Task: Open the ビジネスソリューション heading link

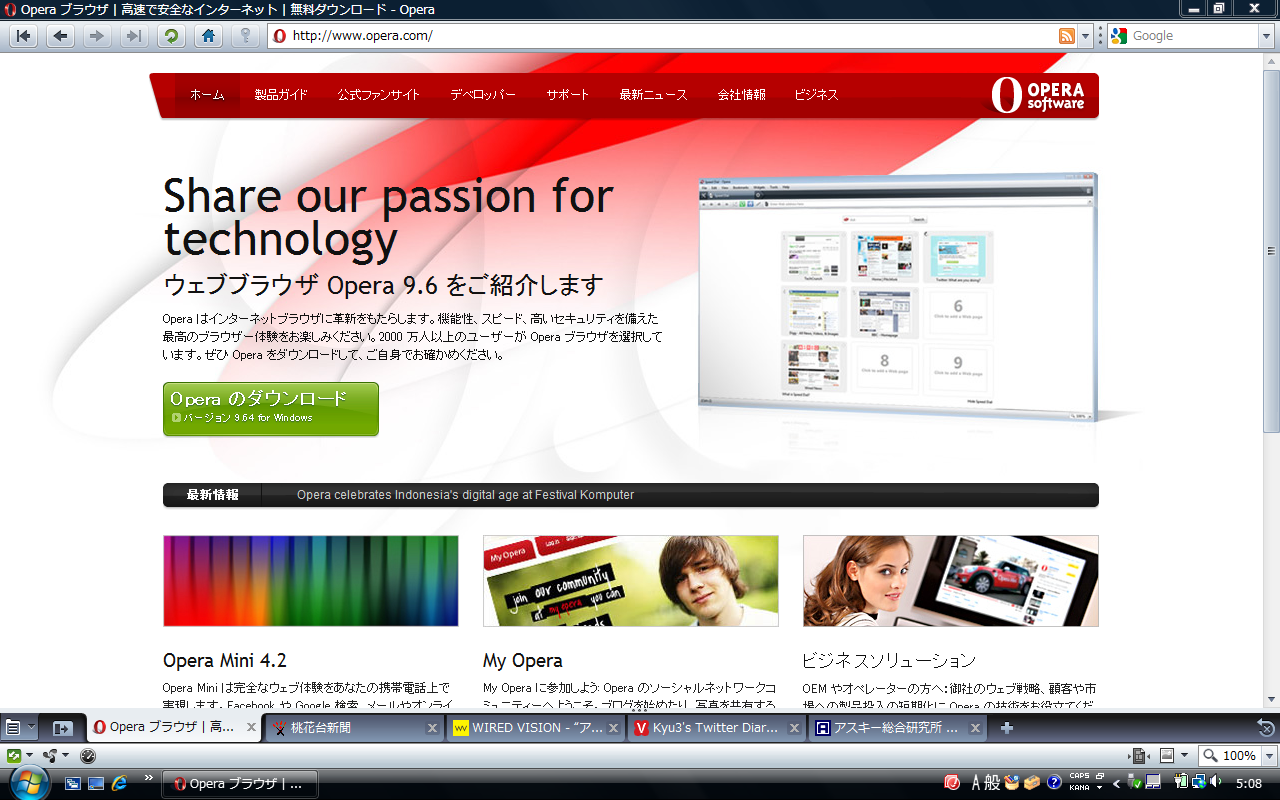Action: pos(889,661)
